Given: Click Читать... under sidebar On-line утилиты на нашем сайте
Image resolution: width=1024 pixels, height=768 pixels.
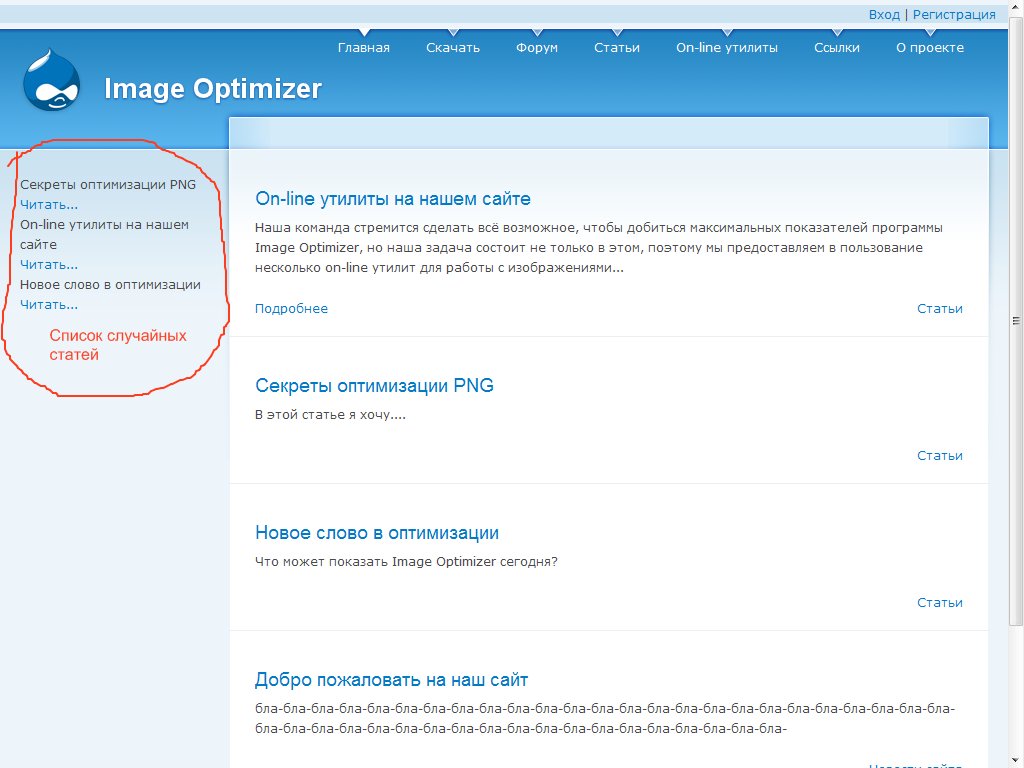Looking at the screenshot, I should pyautogui.click(x=49, y=264).
